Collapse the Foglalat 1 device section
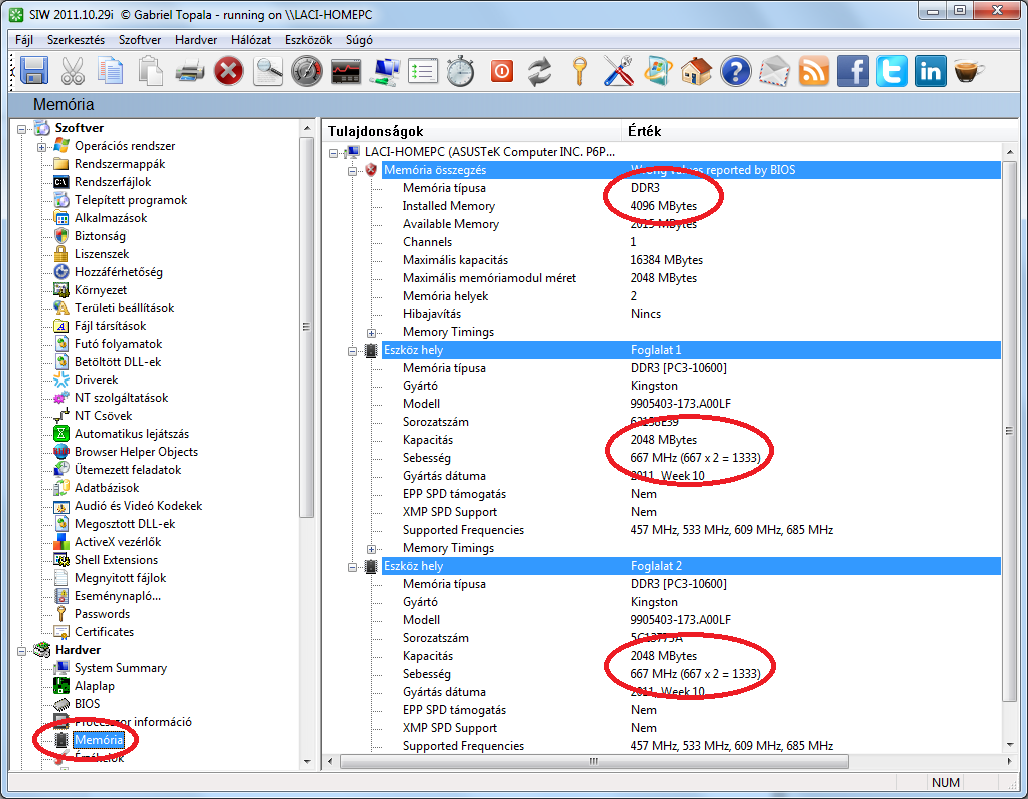This screenshot has width=1028, height=799. coord(353,351)
